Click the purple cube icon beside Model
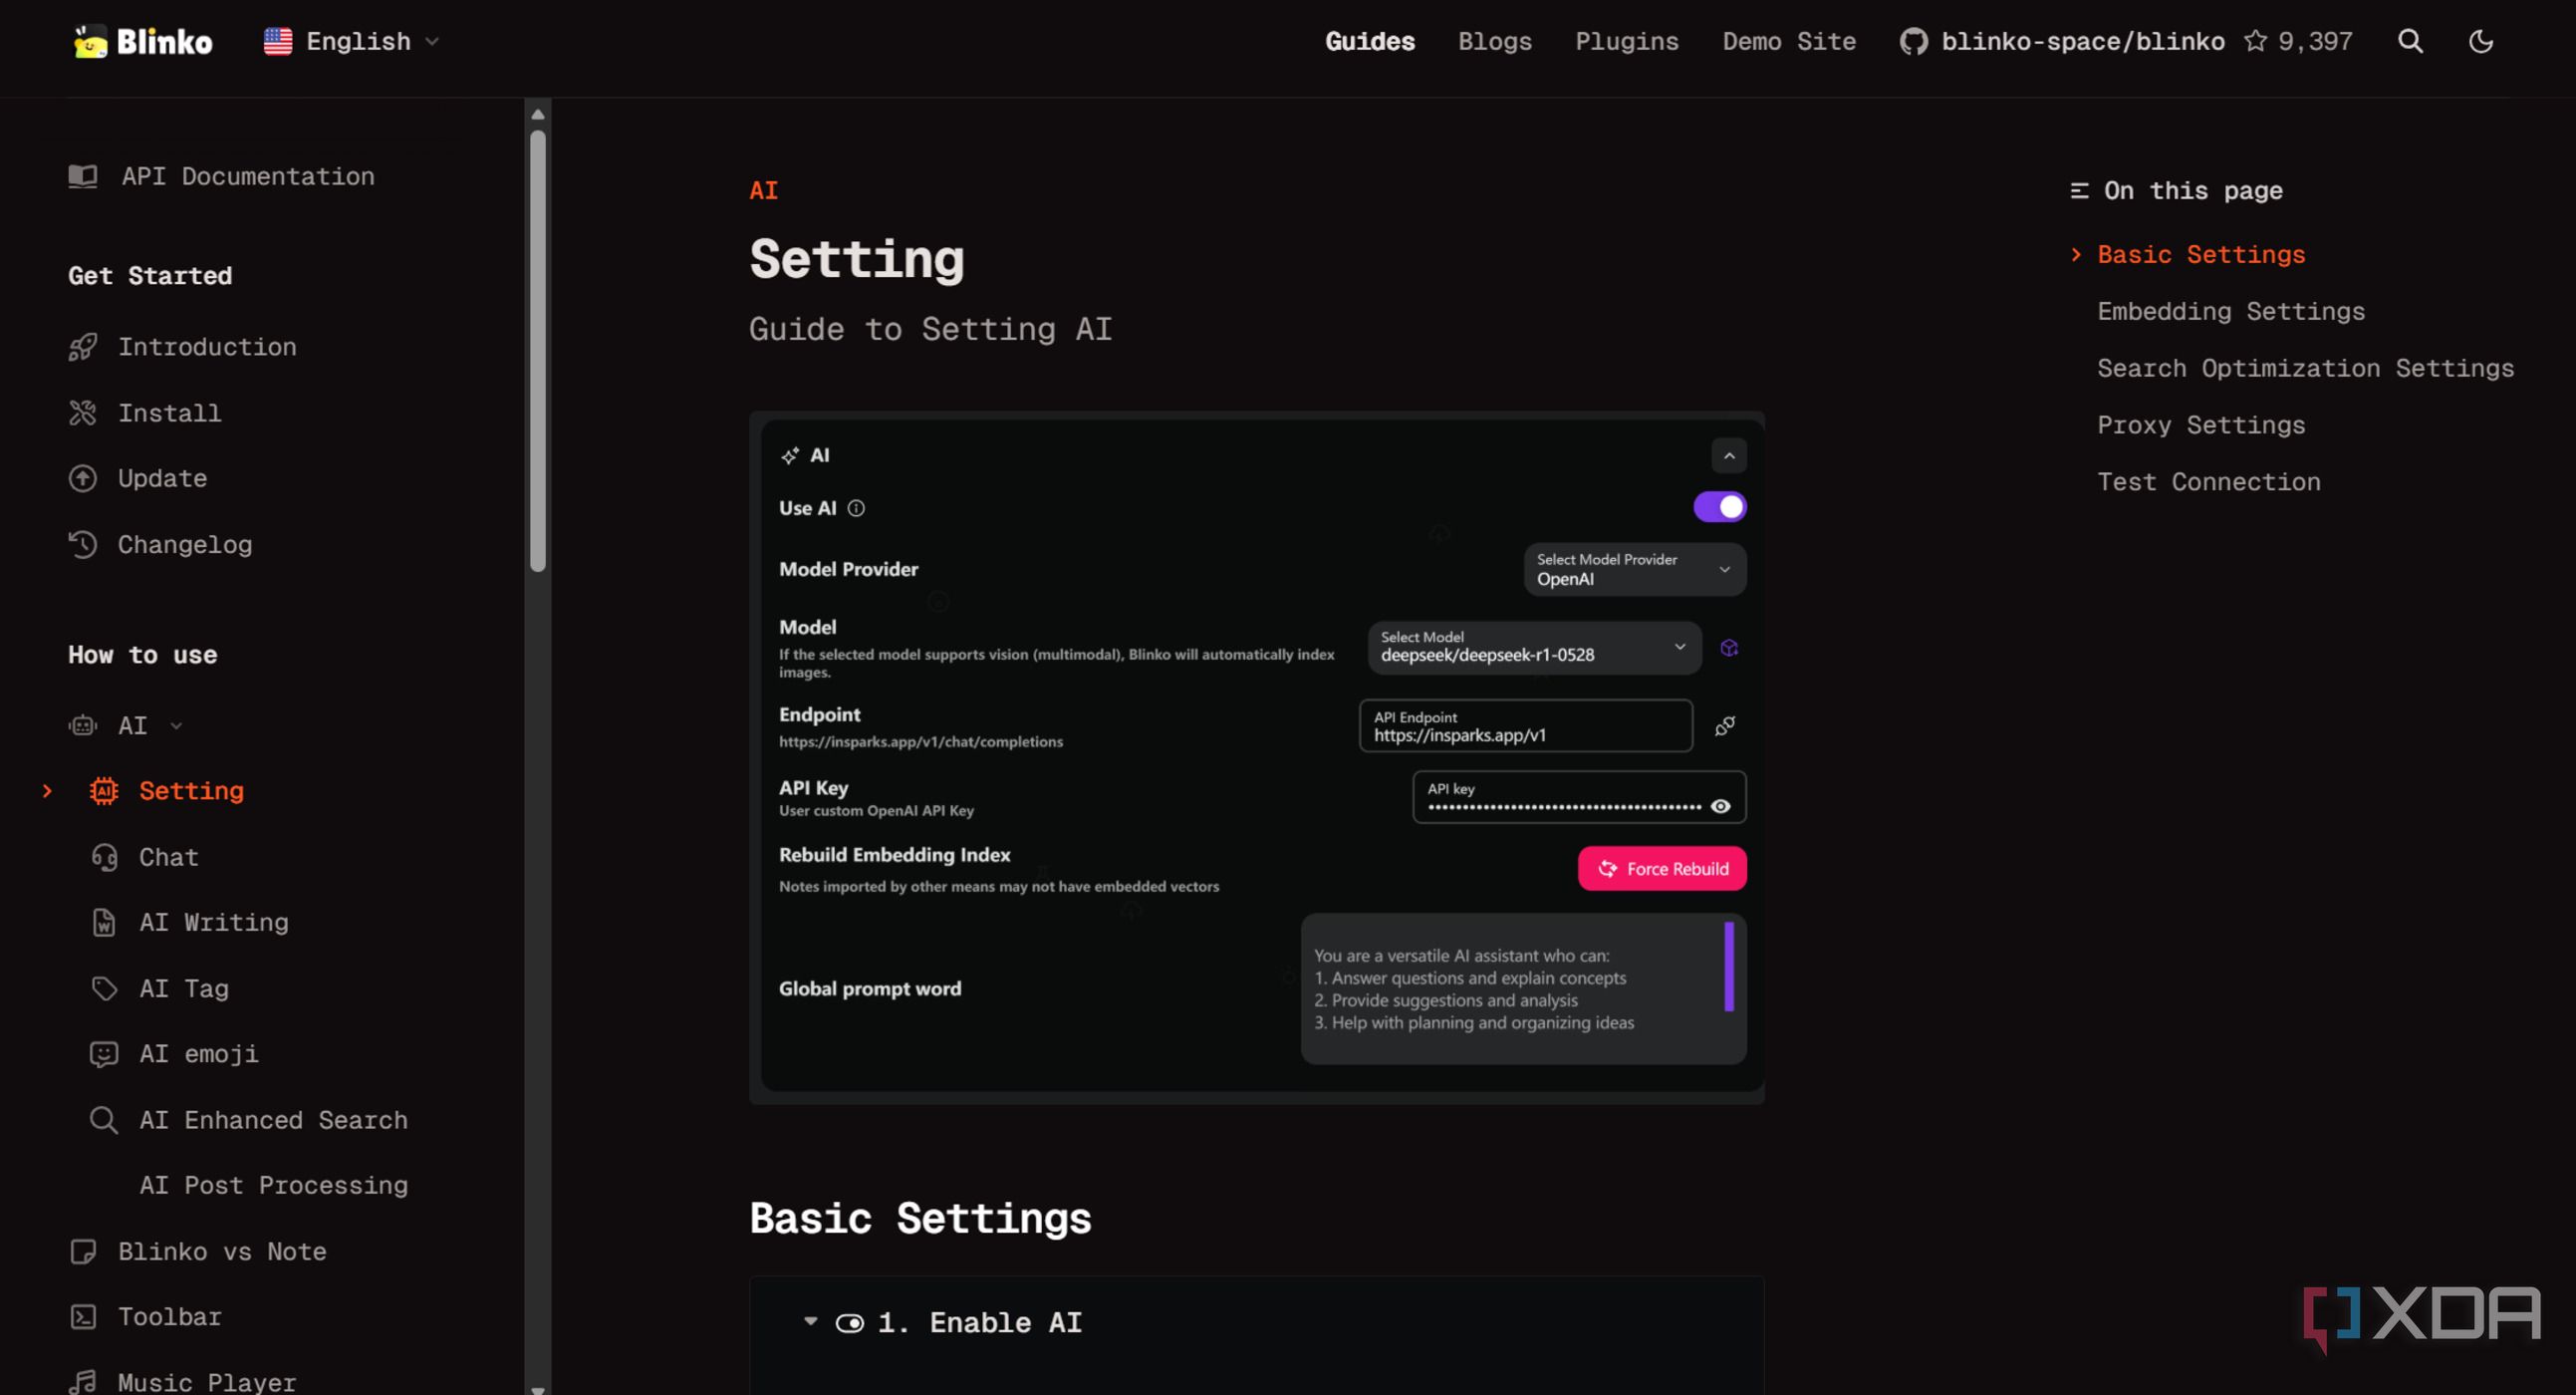This screenshot has width=2576, height=1395. pyautogui.click(x=1728, y=648)
